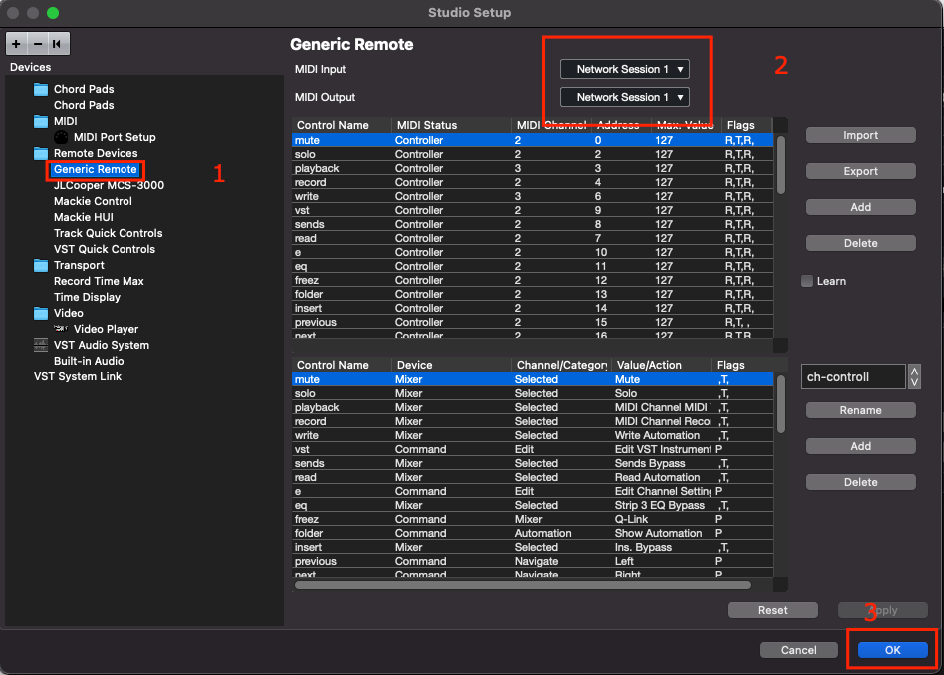Click the Chord Pads folder icon
Image resolution: width=944 pixels, height=675 pixels.
pos(41,89)
